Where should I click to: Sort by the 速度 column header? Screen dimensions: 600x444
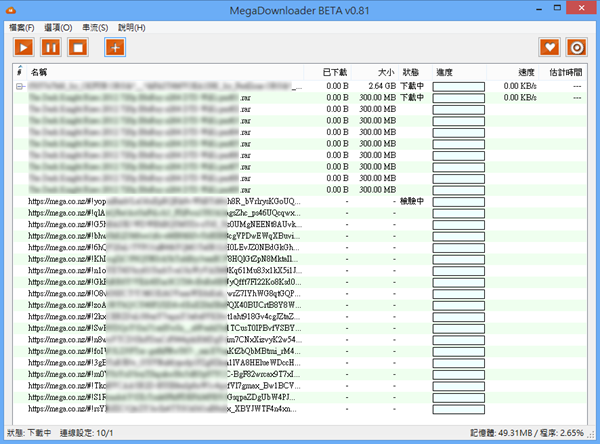[x=512, y=72]
